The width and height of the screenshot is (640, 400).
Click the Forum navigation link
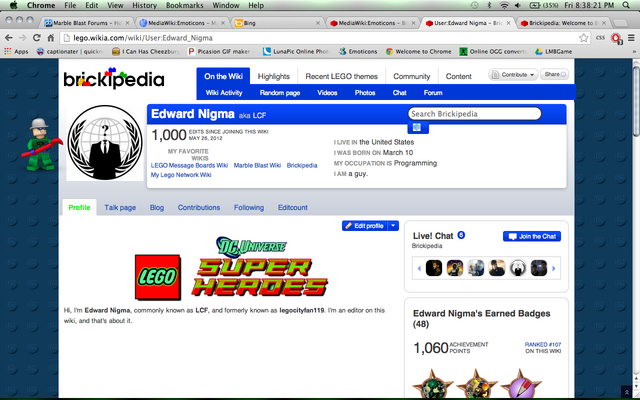click(433, 93)
